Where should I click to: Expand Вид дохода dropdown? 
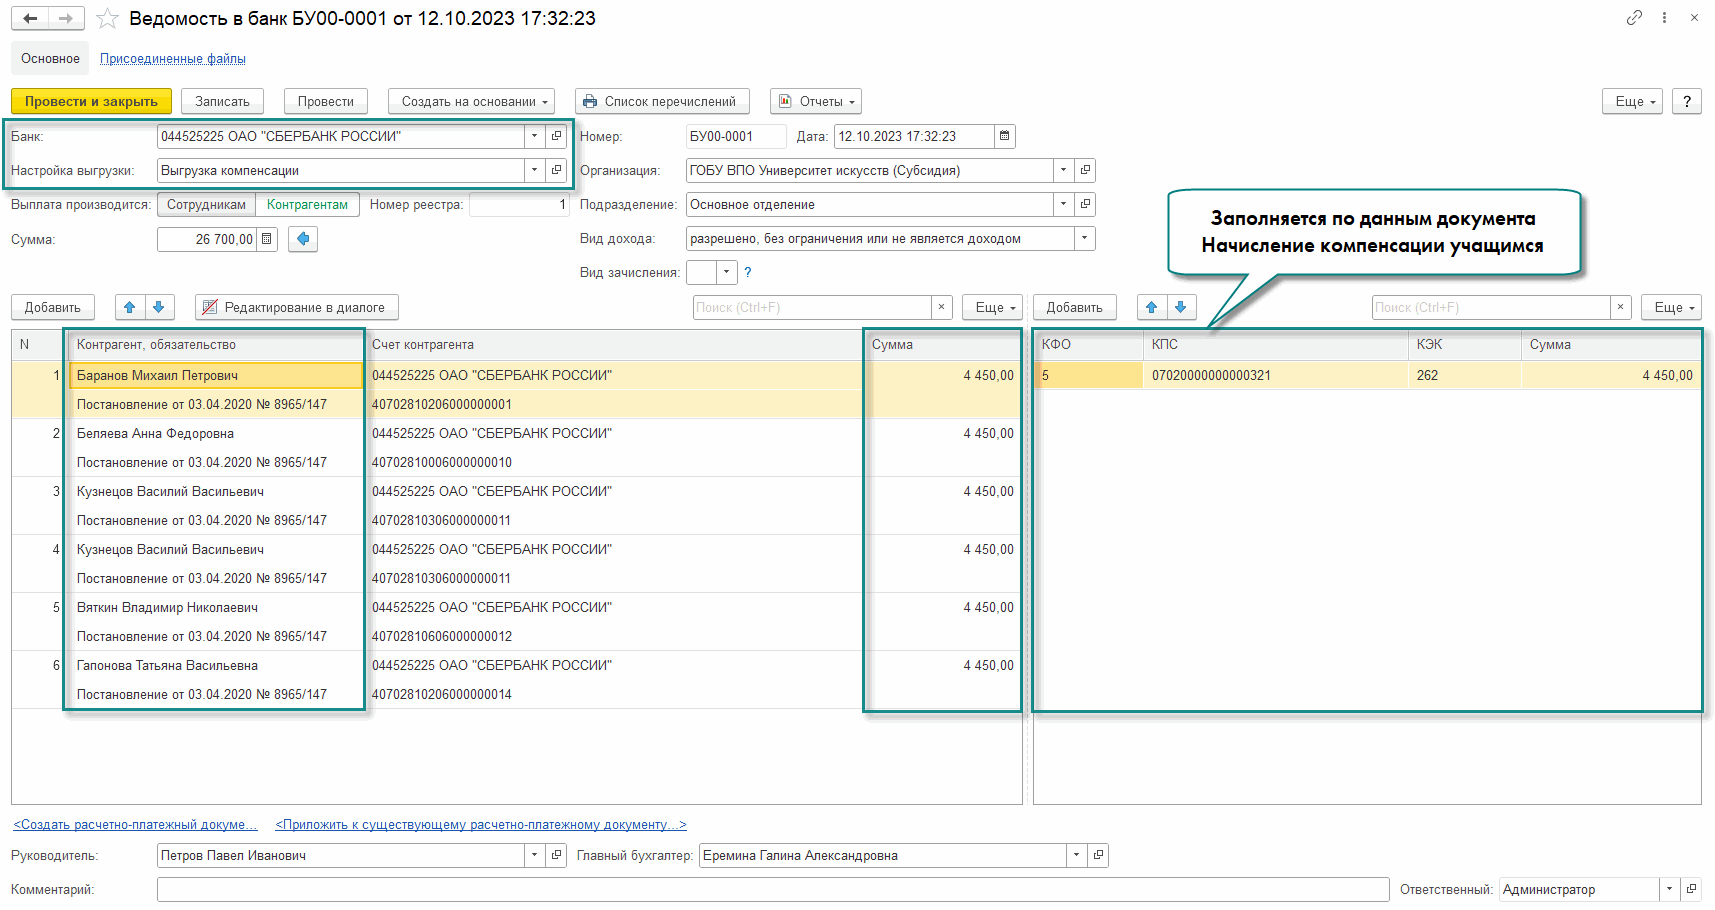1085,238
